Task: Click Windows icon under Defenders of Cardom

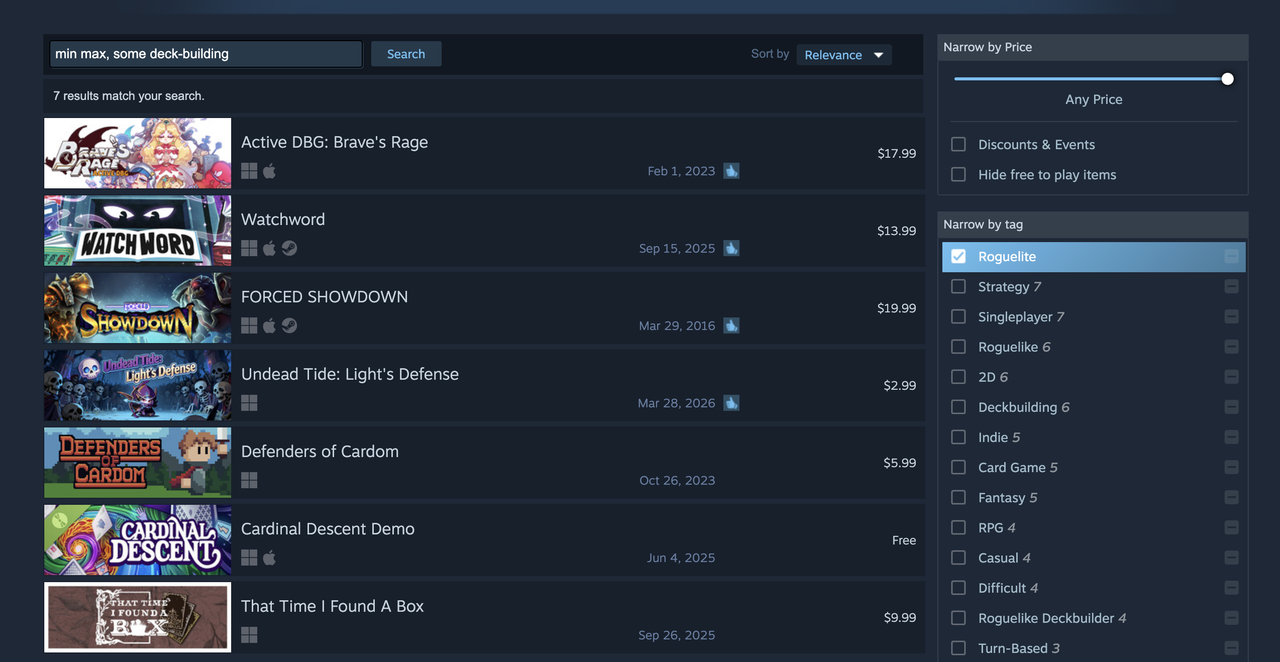Action: click(249, 480)
